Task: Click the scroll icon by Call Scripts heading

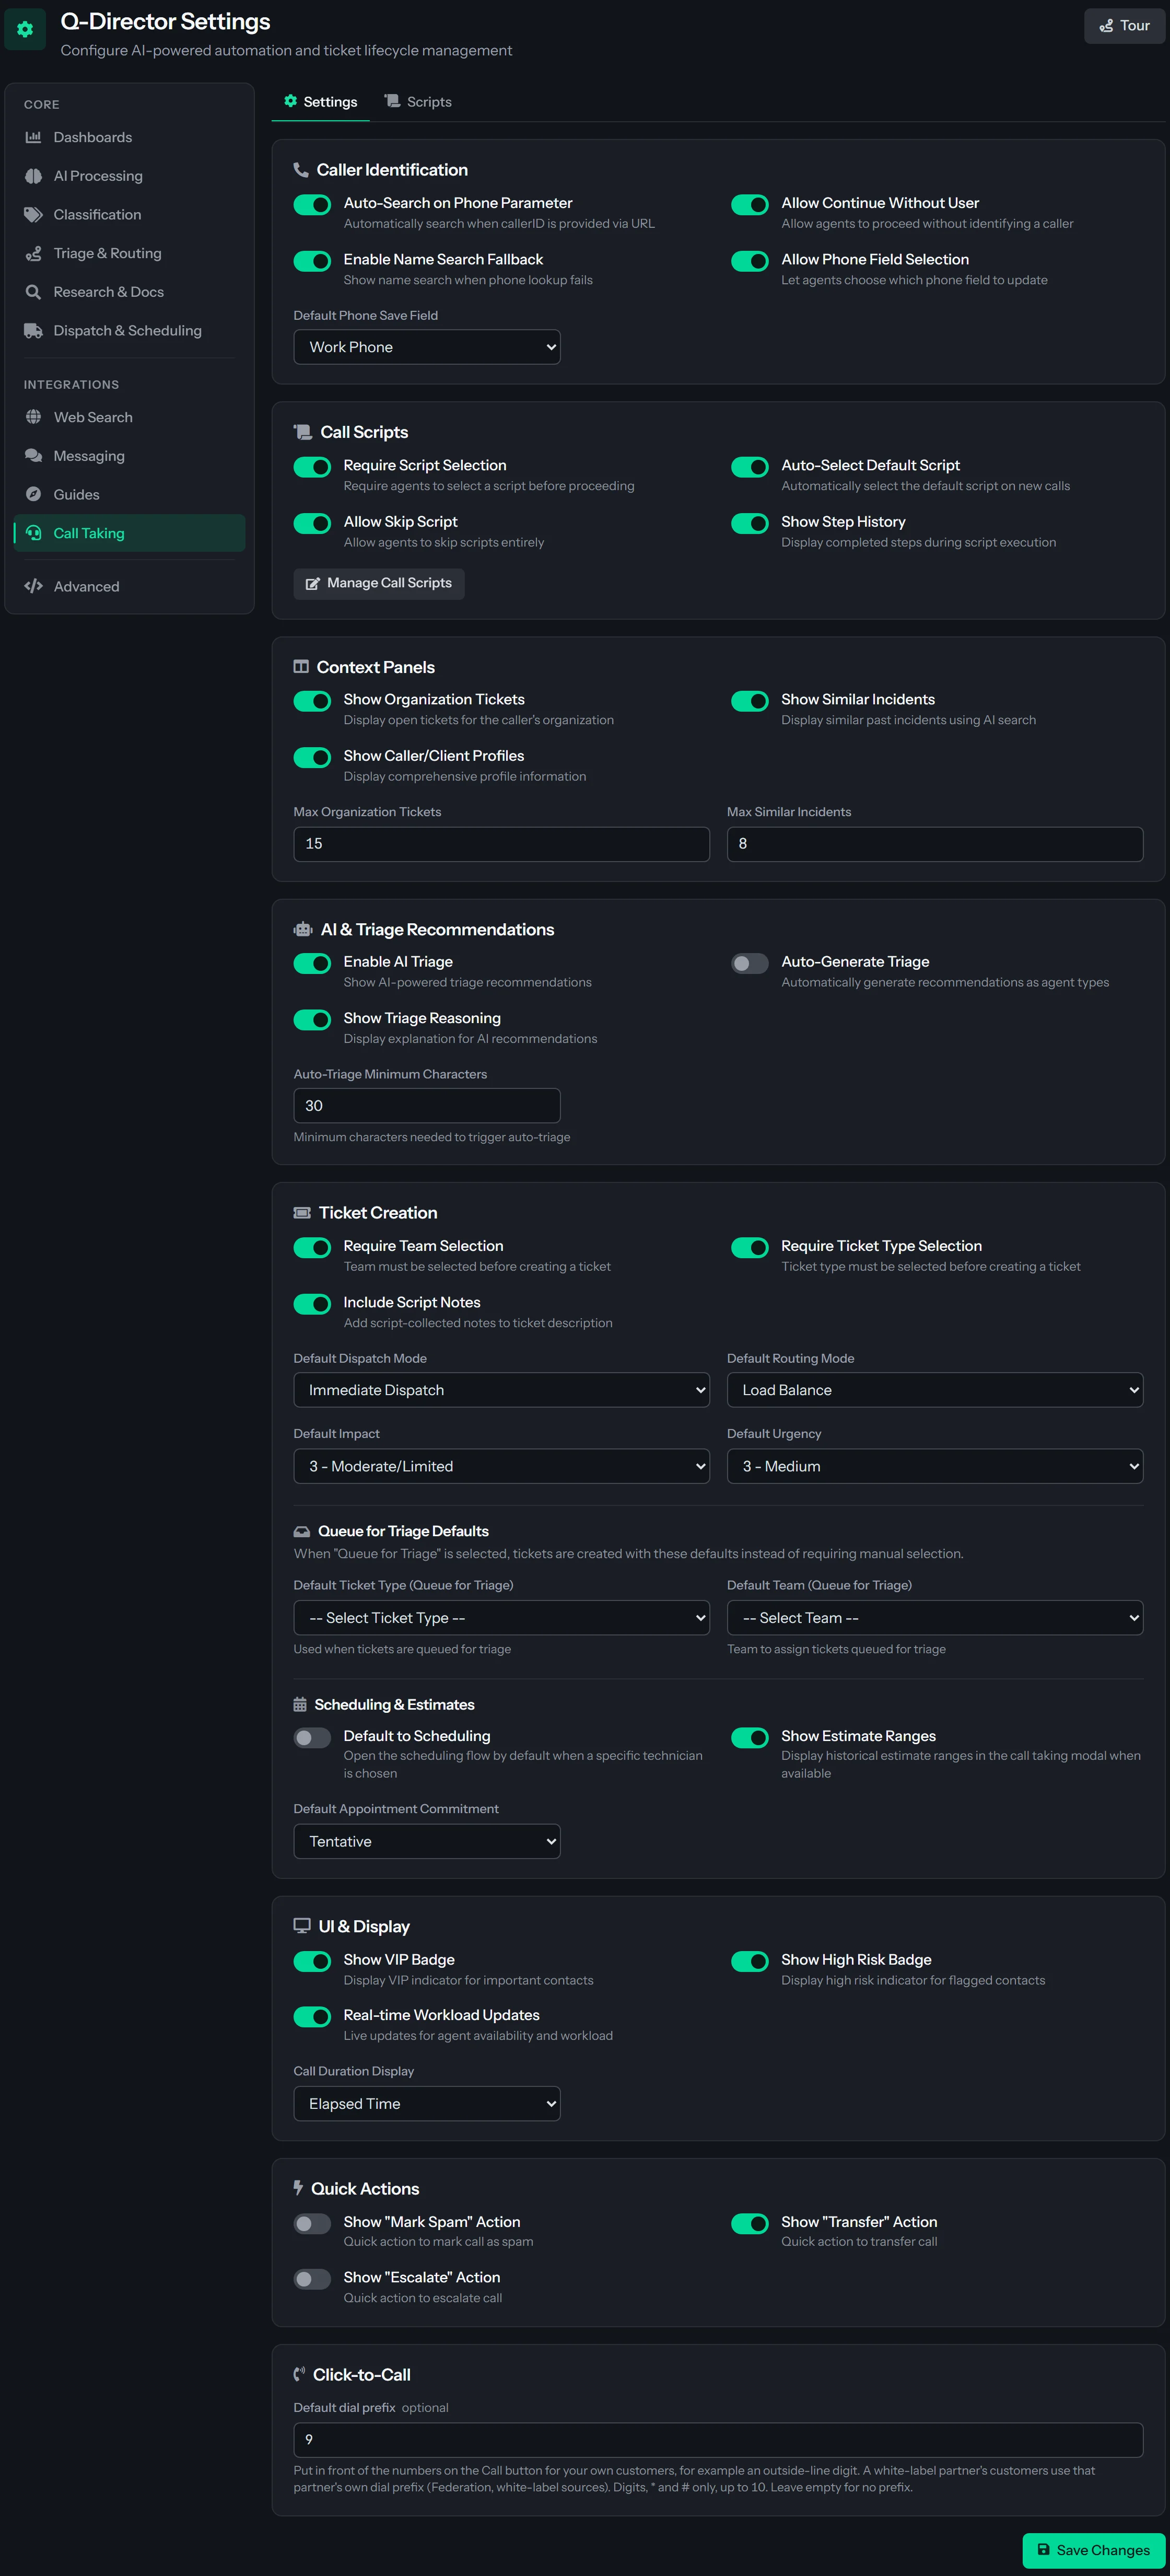Action: (x=302, y=432)
